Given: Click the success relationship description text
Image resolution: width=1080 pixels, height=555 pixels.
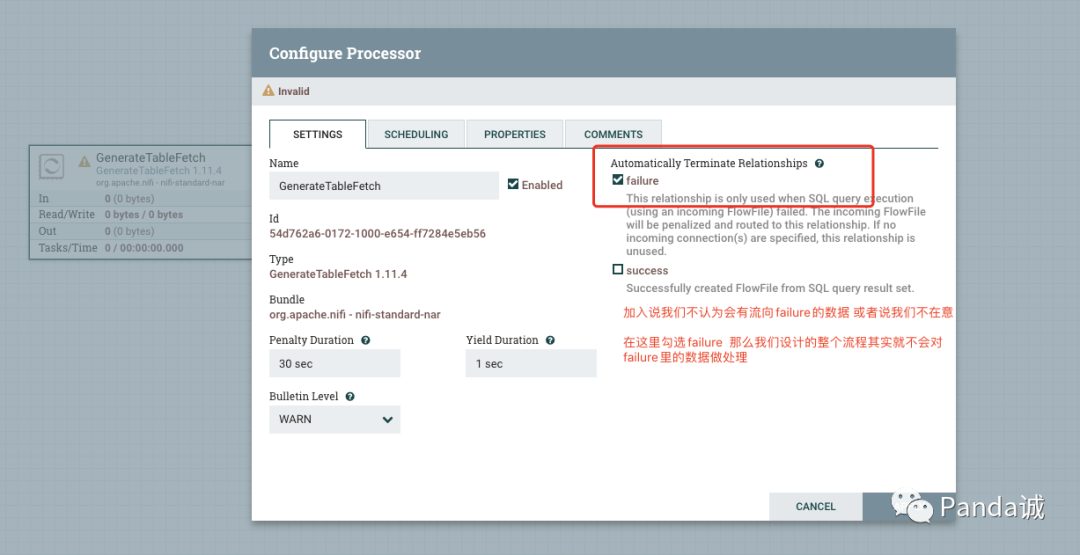Looking at the screenshot, I should (x=770, y=288).
